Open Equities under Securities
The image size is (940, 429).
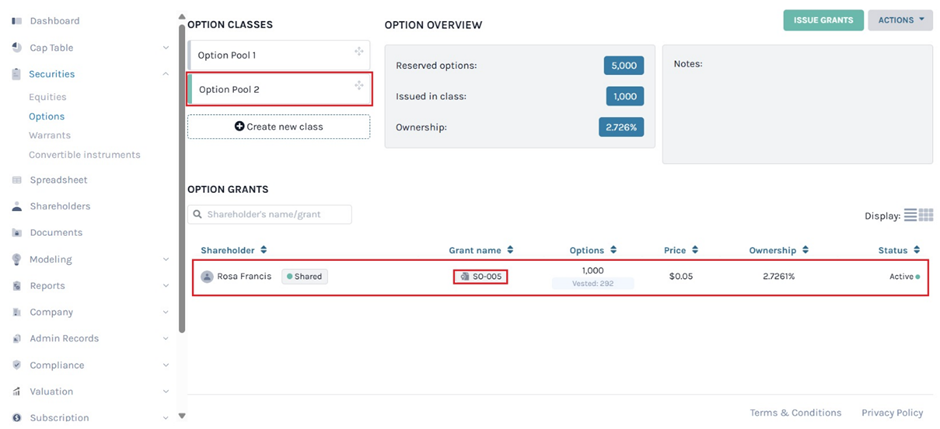tap(47, 97)
